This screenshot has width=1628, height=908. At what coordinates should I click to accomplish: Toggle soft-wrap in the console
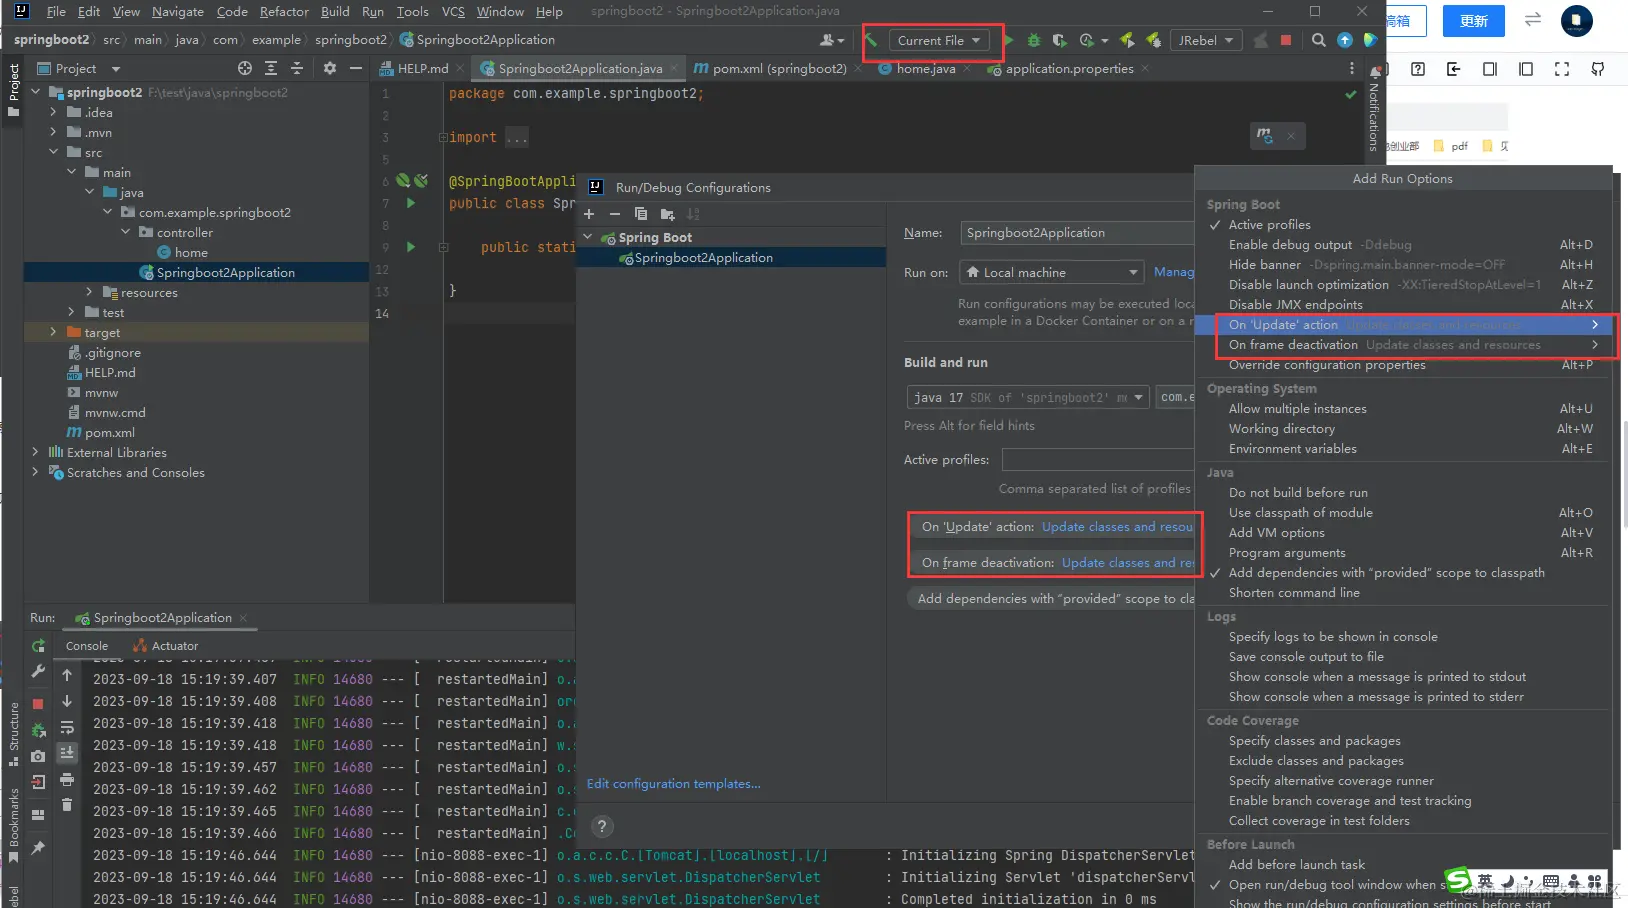click(67, 728)
